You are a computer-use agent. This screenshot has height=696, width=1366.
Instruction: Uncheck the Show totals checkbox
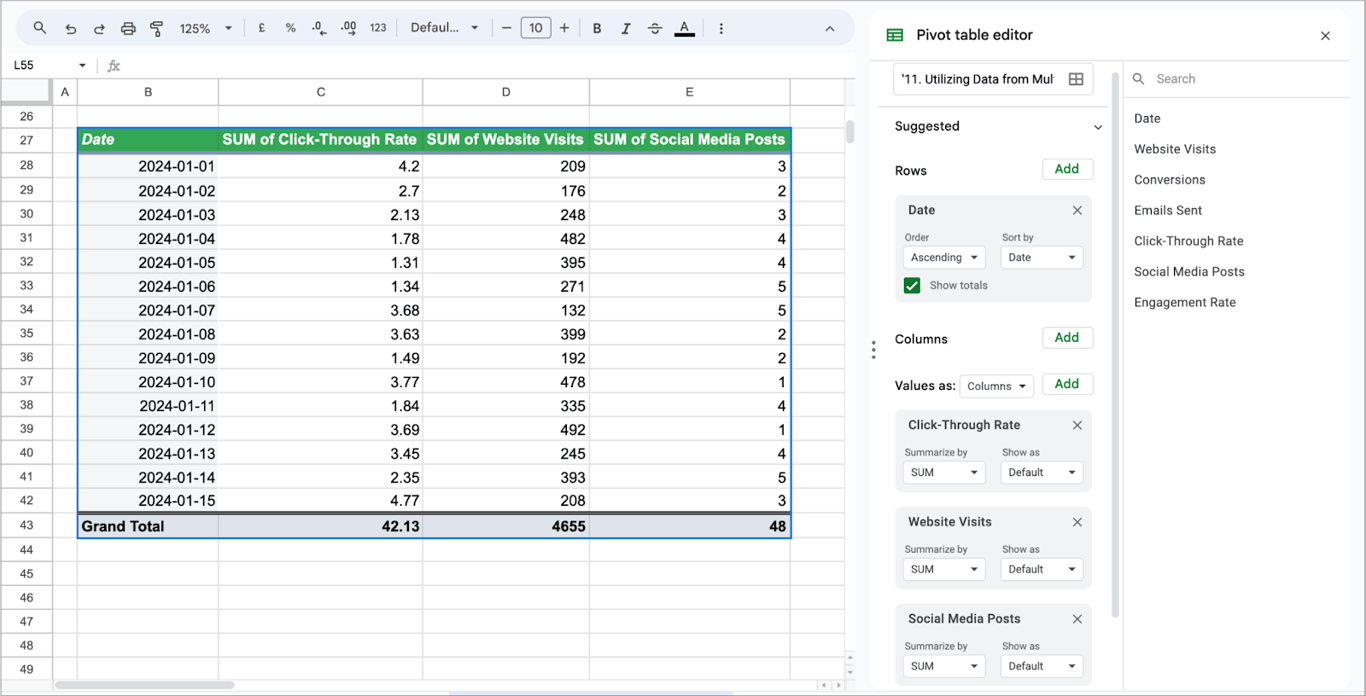pyautogui.click(x=912, y=285)
